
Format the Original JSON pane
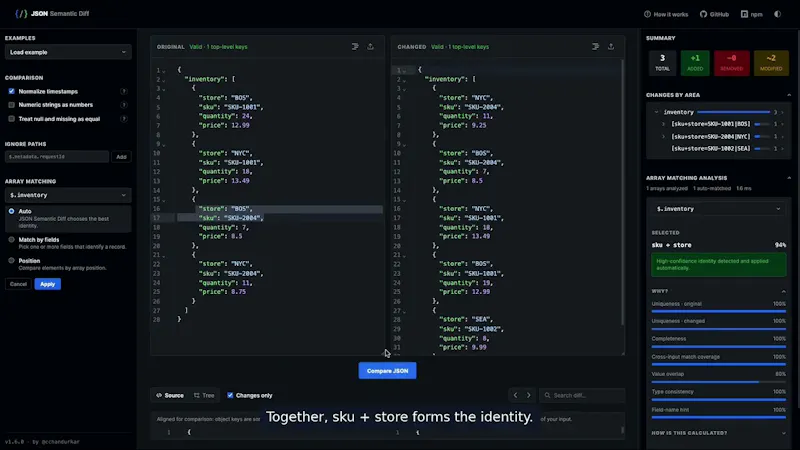click(x=355, y=46)
